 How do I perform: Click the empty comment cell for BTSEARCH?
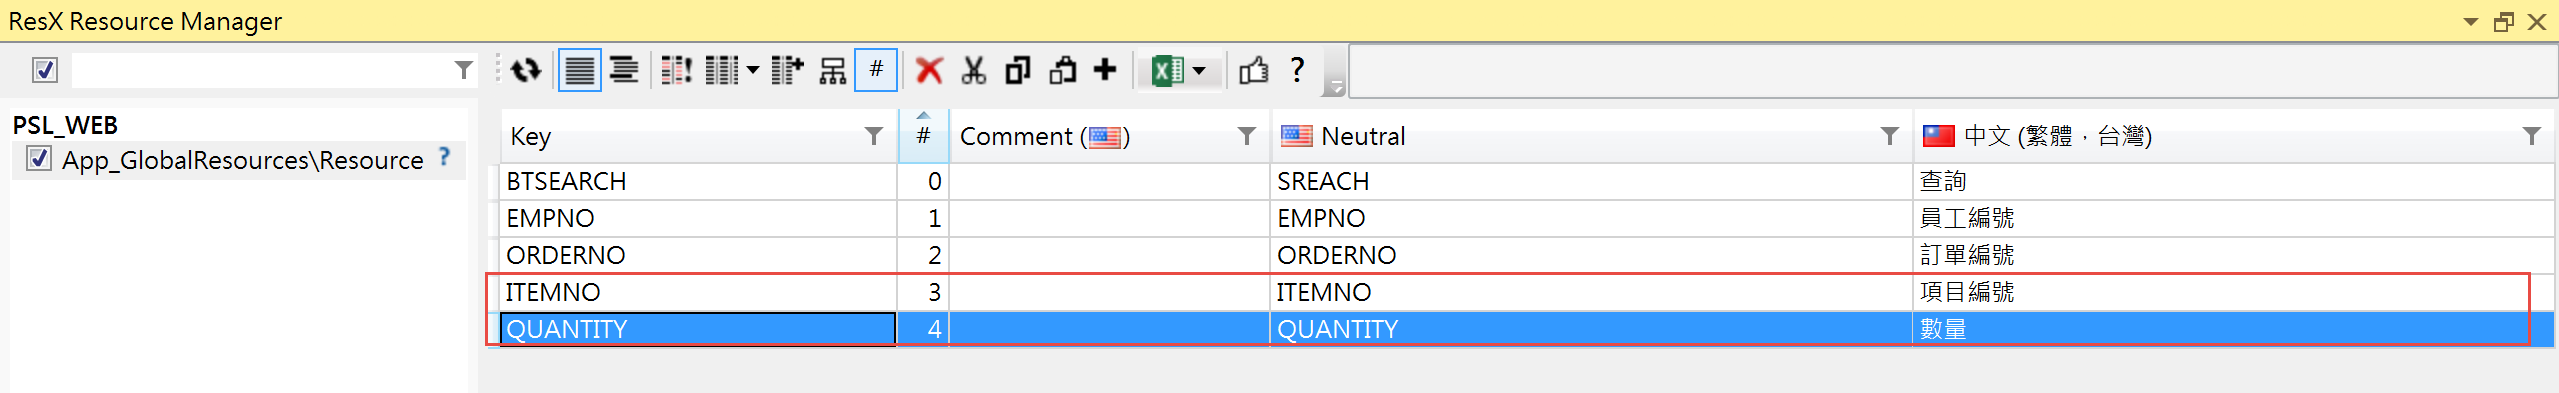tap(1109, 182)
